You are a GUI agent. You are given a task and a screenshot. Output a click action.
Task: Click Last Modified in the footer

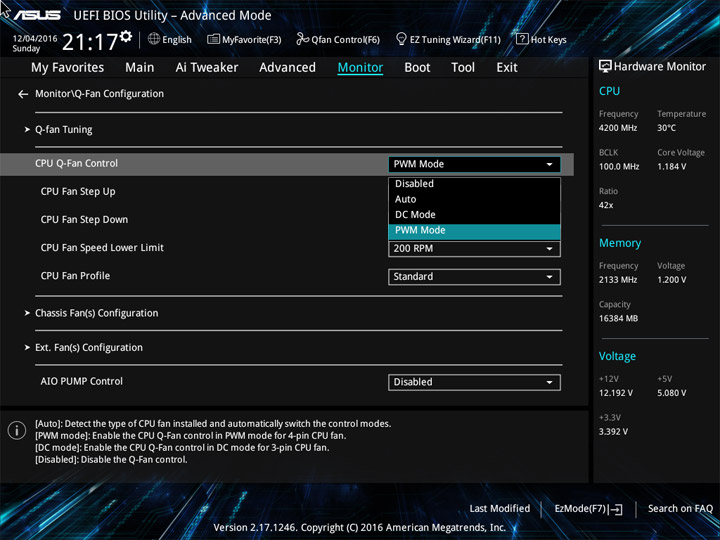500,509
